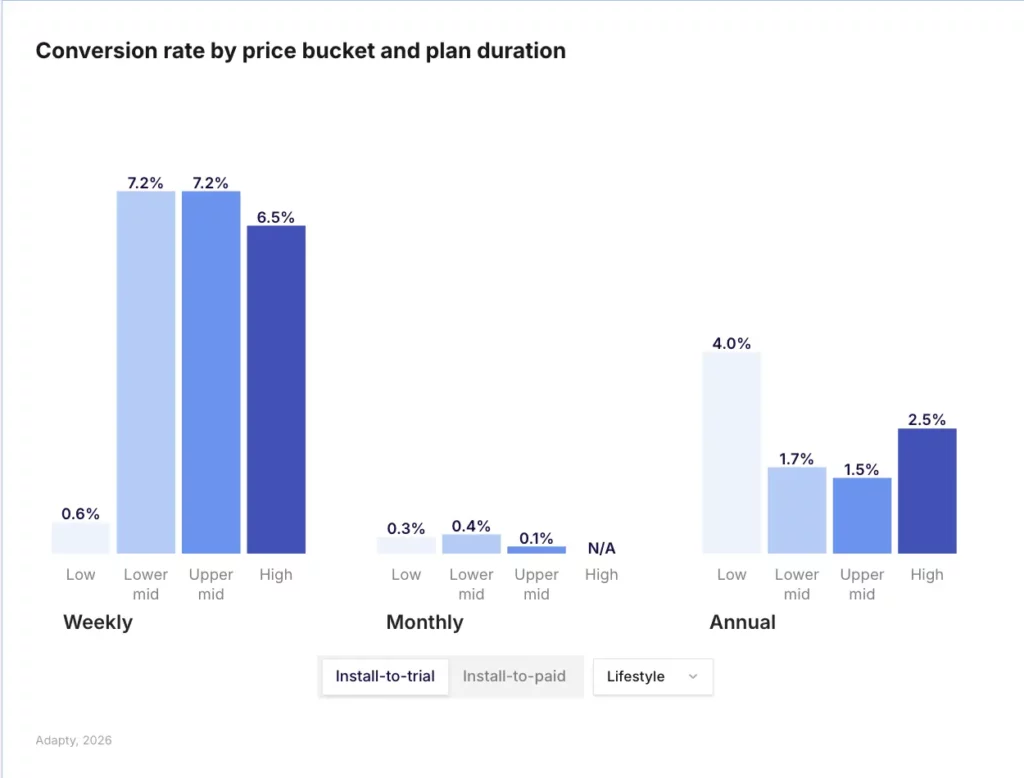Select the 1.7% Lower mid Annual bar
Screen dimensions: 1024x778
click(x=796, y=510)
